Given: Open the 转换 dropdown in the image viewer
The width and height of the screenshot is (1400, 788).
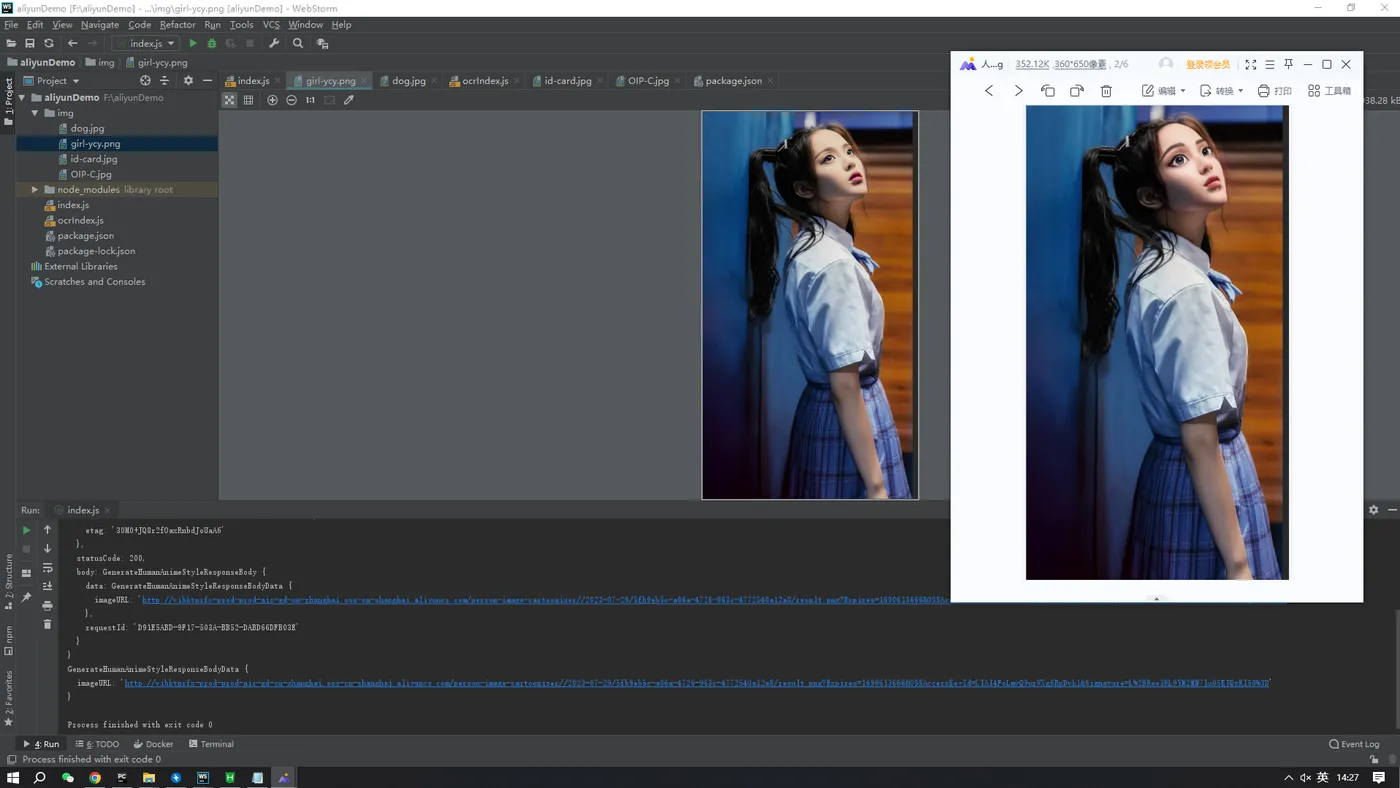Looking at the screenshot, I should click(x=1221, y=91).
